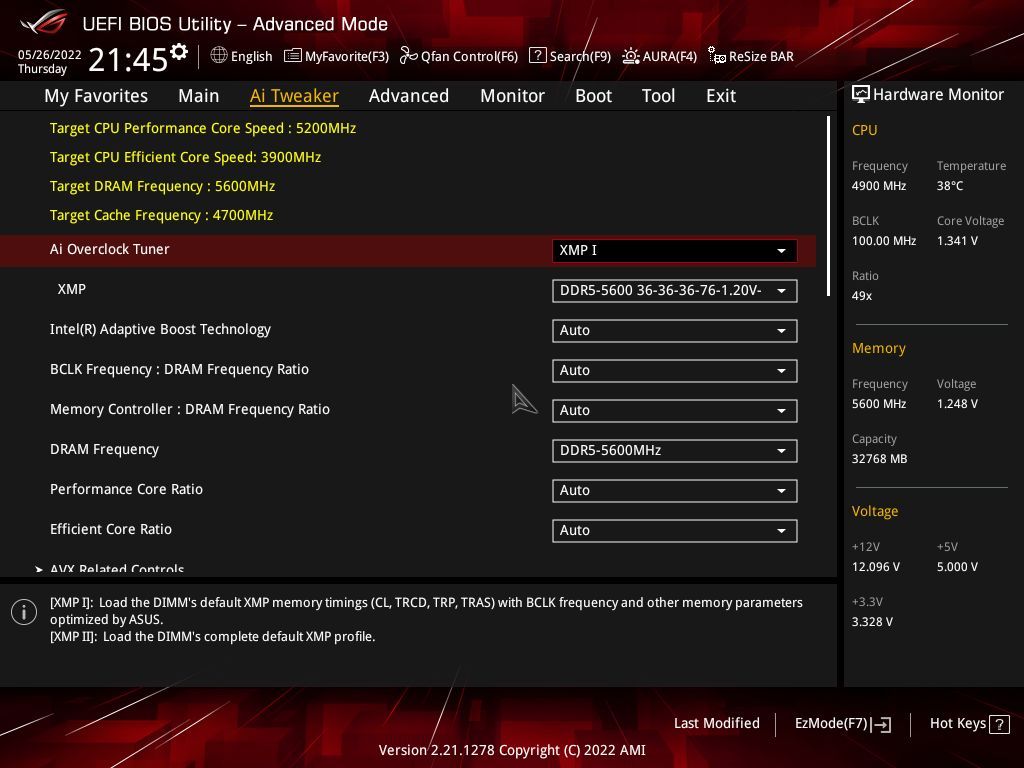
Task: Click the globe language icon
Action: 219,56
